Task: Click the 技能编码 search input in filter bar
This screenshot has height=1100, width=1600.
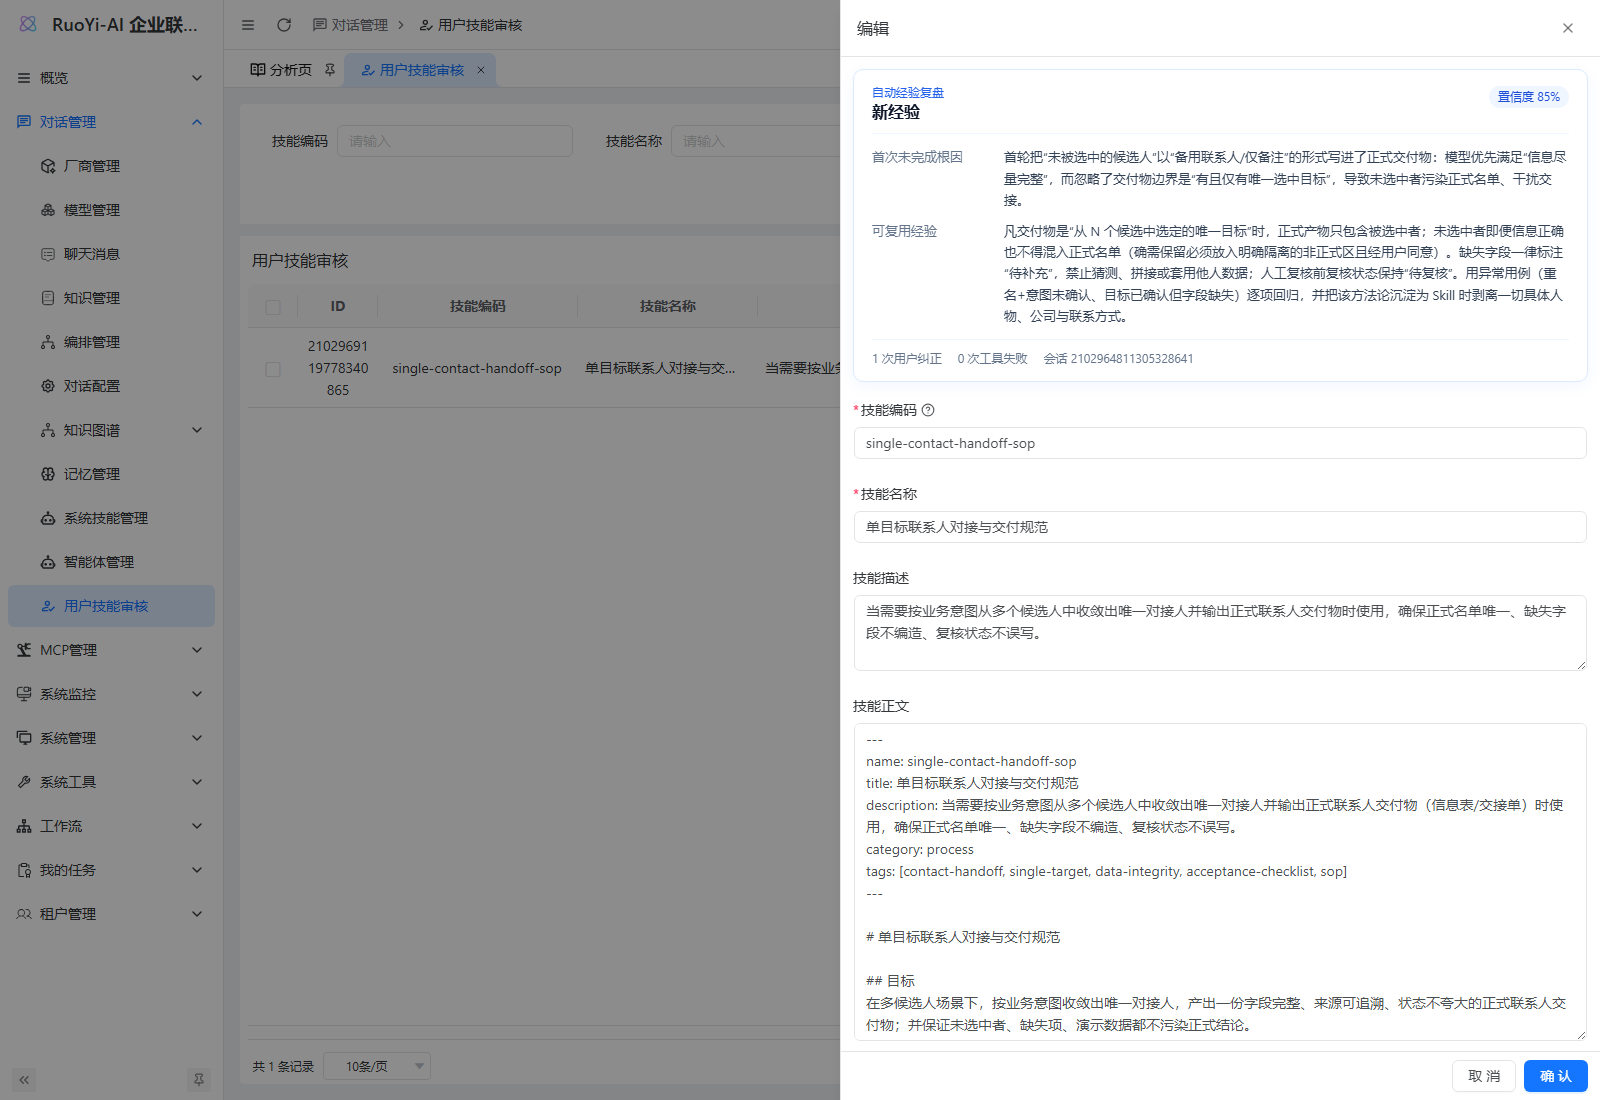Action: click(x=455, y=141)
